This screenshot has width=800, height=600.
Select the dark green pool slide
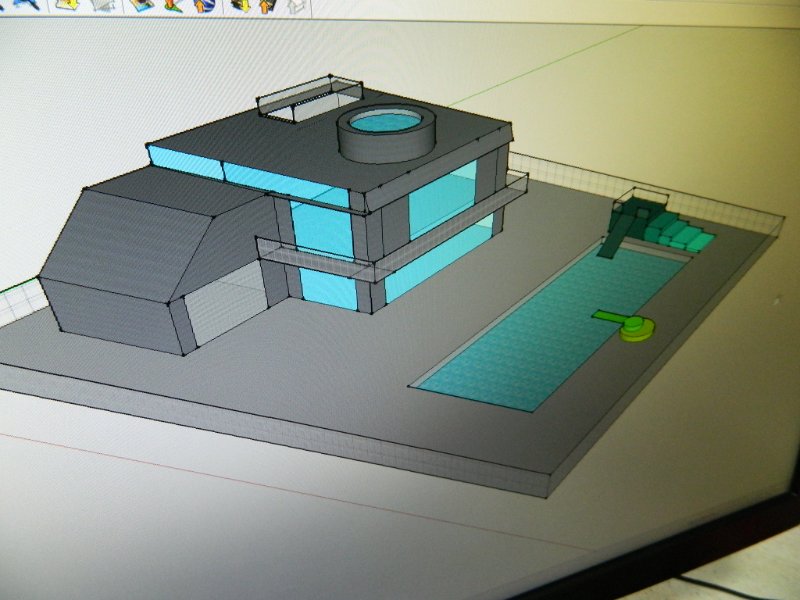point(616,232)
